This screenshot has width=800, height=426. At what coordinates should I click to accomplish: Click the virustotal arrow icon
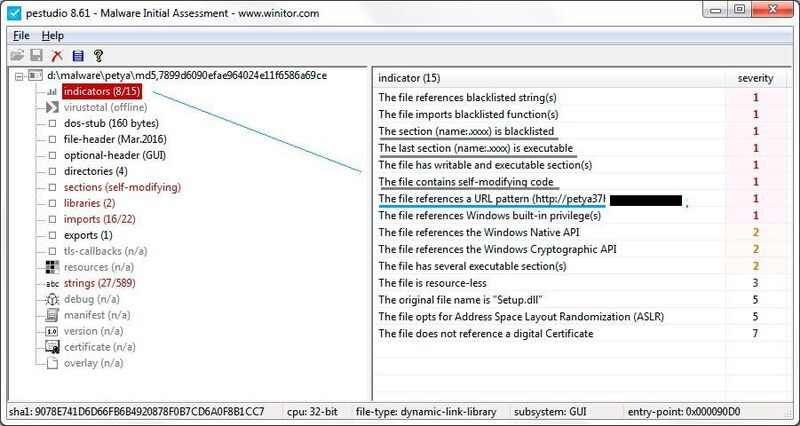coord(52,108)
